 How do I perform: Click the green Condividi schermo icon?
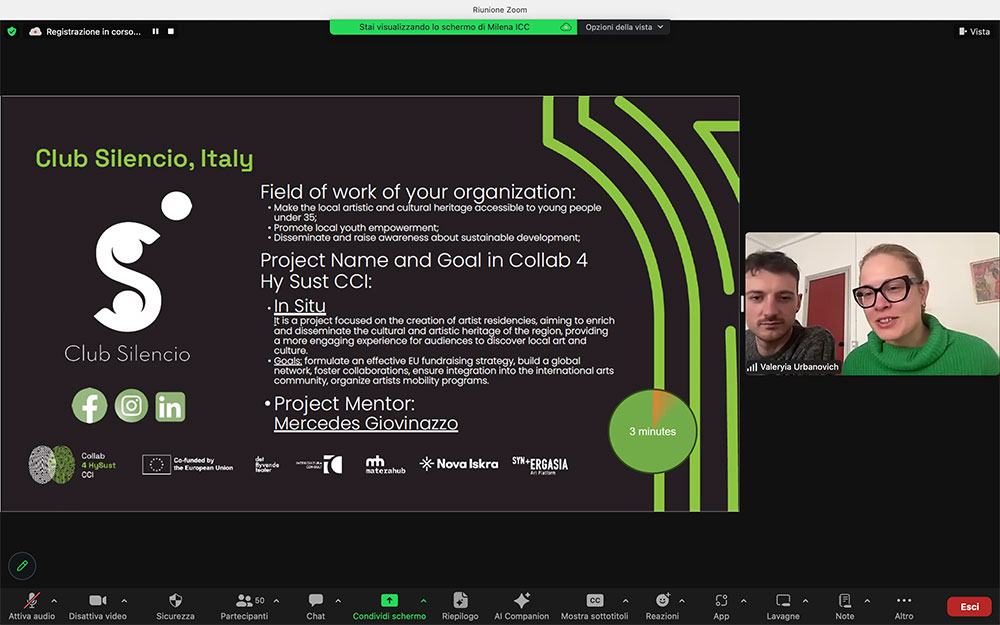point(389,601)
